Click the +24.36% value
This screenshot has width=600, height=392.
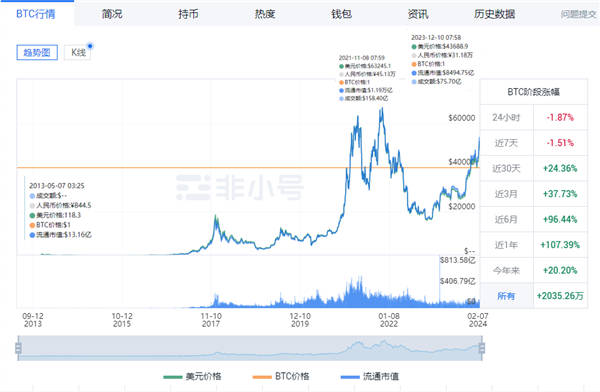560,168
